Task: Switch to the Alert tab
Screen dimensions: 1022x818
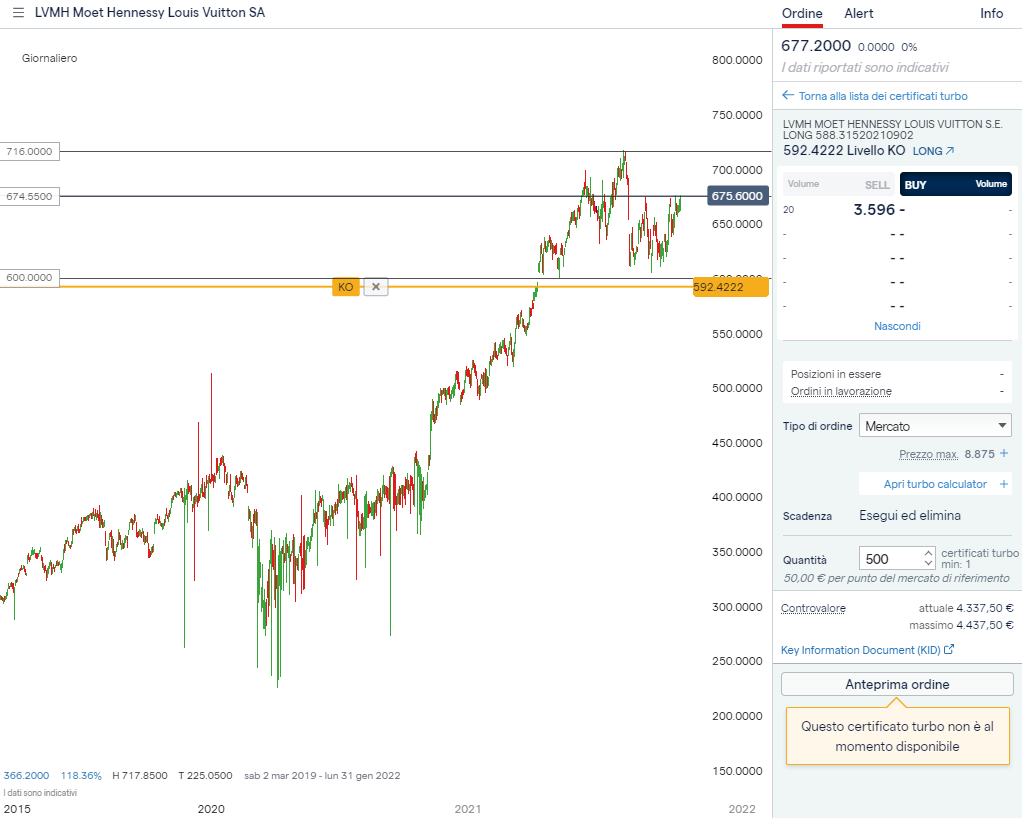Action: tap(858, 13)
